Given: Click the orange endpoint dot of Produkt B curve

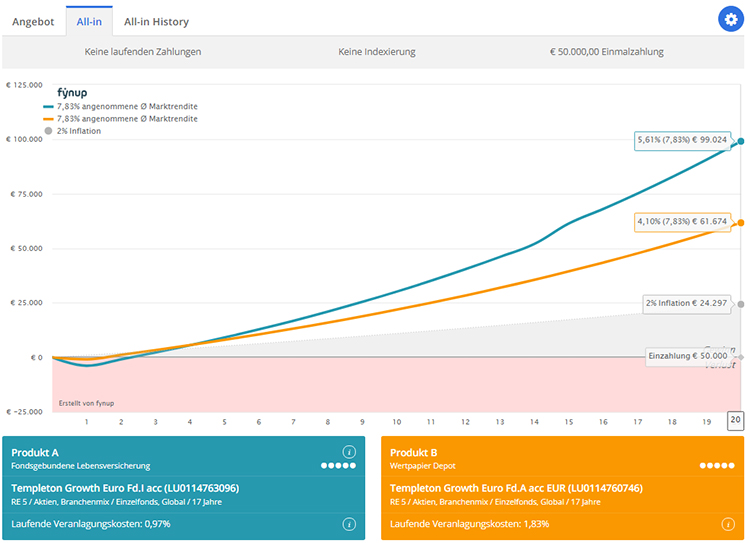Looking at the screenshot, I should (x=740, y=223).
